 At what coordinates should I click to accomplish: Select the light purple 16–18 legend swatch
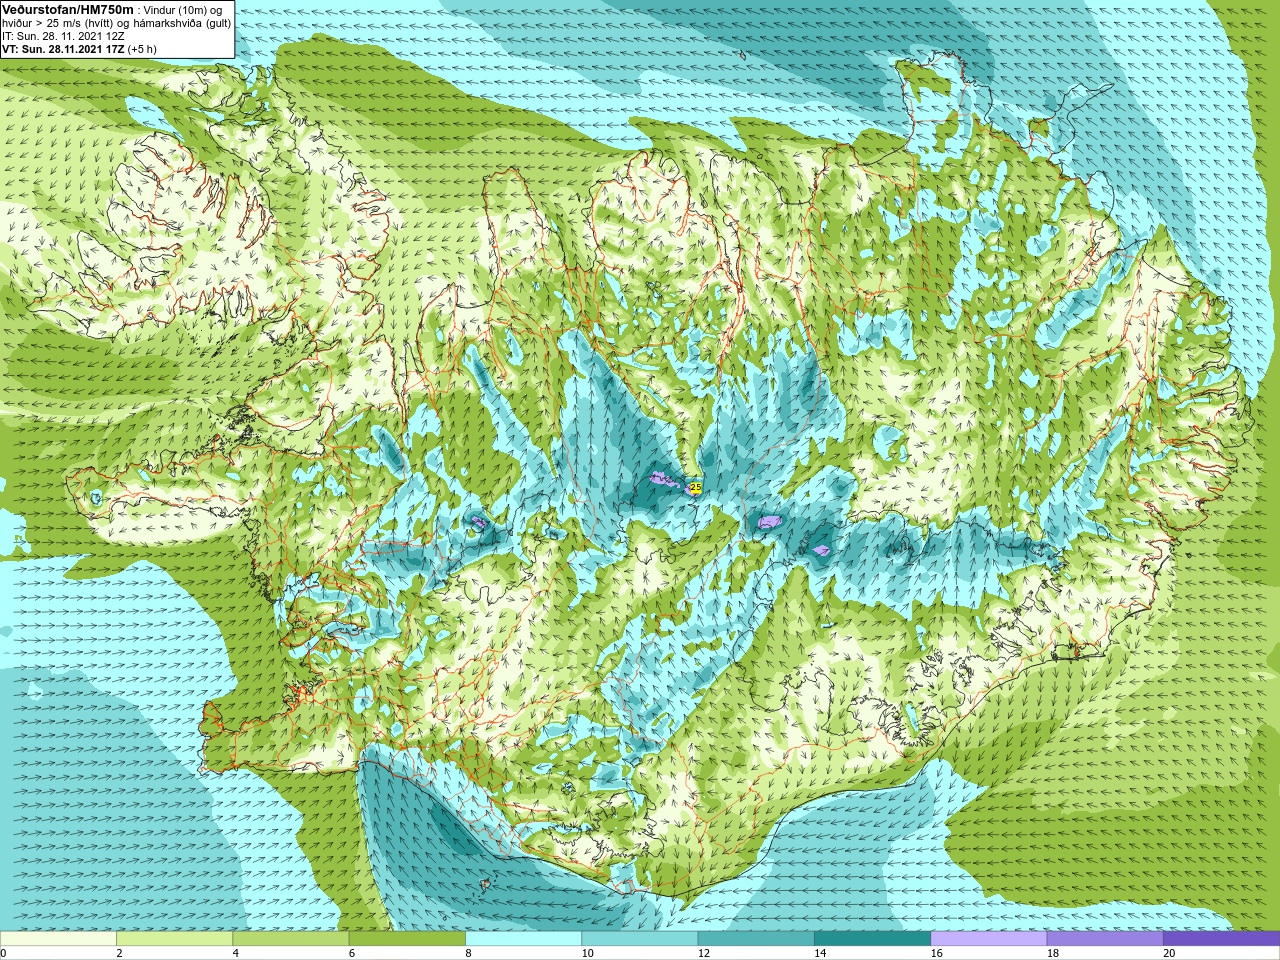click(988, 939)
